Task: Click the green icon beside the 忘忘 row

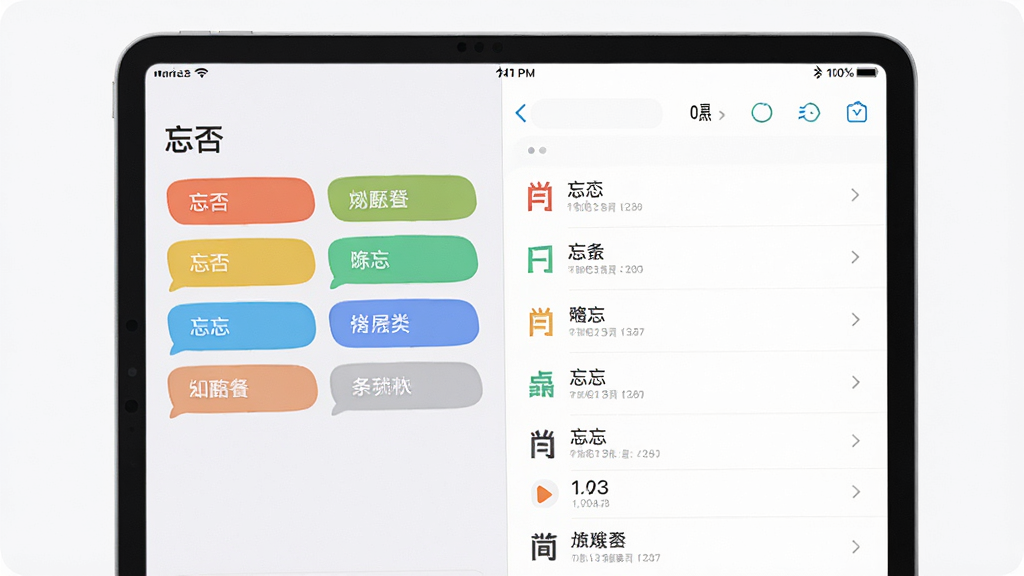Action: pos(541,384)
